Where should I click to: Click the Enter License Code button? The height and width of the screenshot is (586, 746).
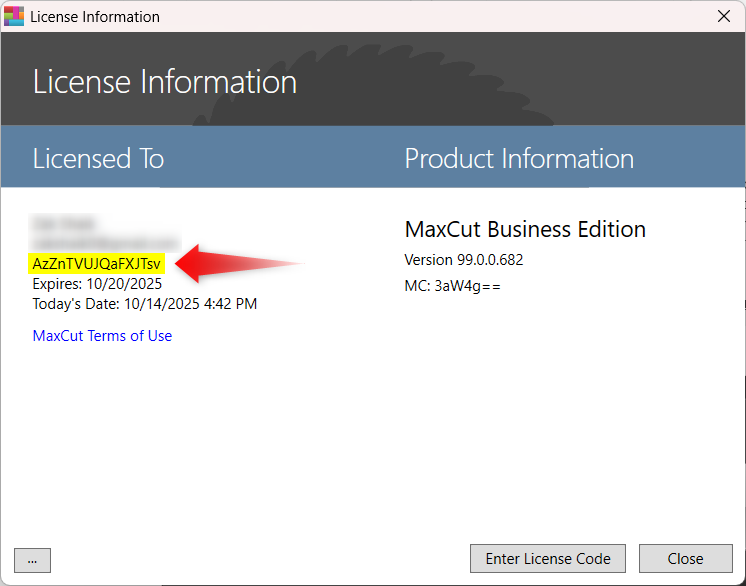[x=548, y=559]
